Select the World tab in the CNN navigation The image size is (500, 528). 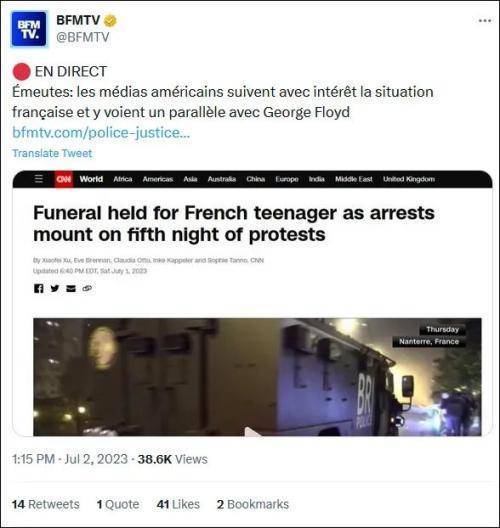91,179
